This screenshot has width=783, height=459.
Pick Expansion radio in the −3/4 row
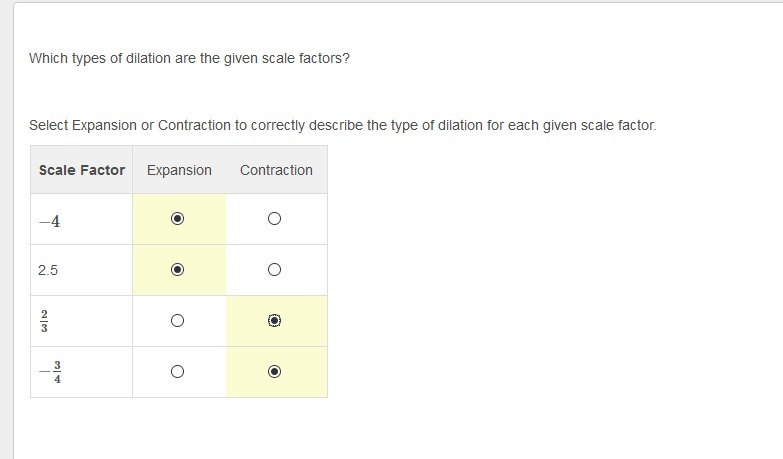click(x=178, y=372)
